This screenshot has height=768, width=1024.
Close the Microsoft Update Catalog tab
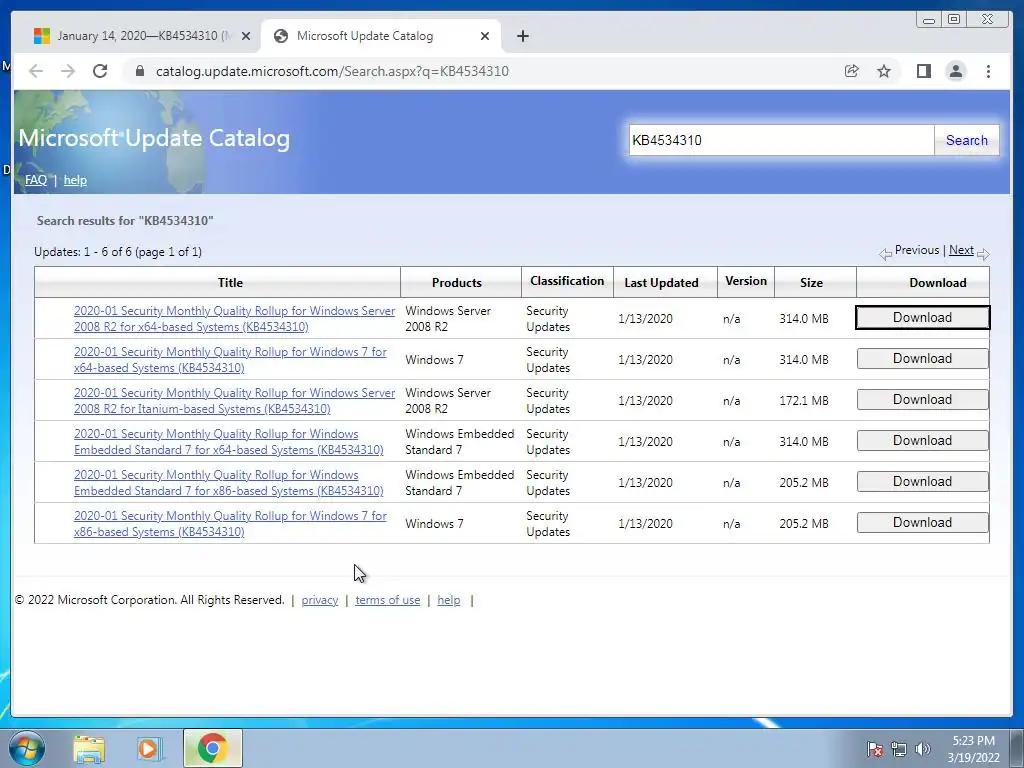(485, 36)
